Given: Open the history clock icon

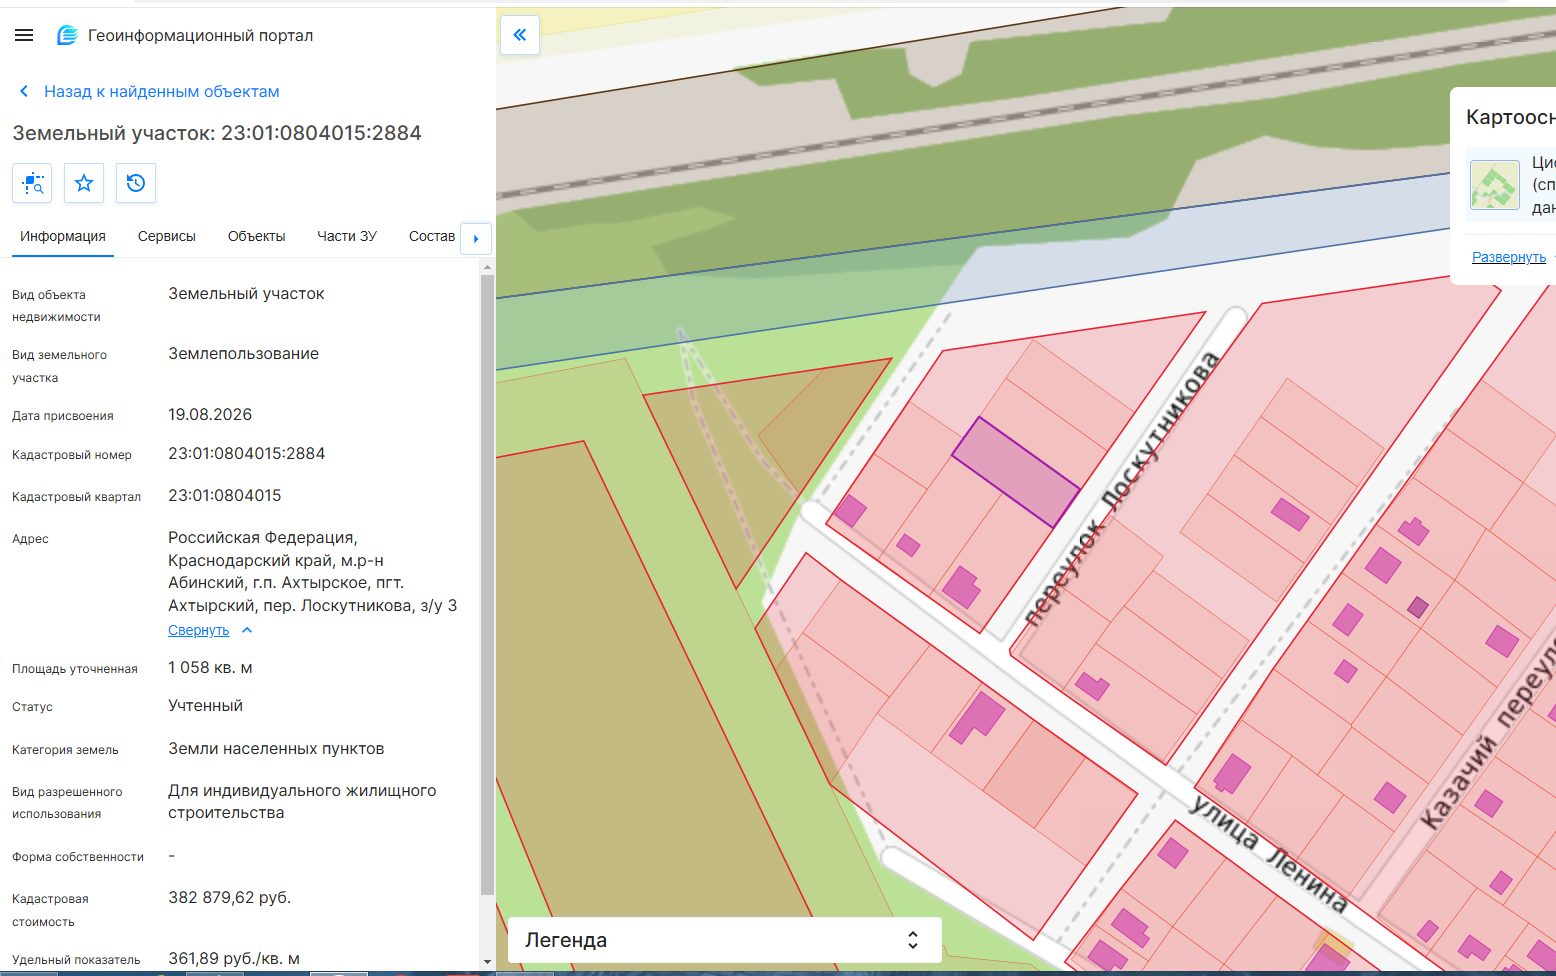Looking at the screenshot, I should 136,183.
